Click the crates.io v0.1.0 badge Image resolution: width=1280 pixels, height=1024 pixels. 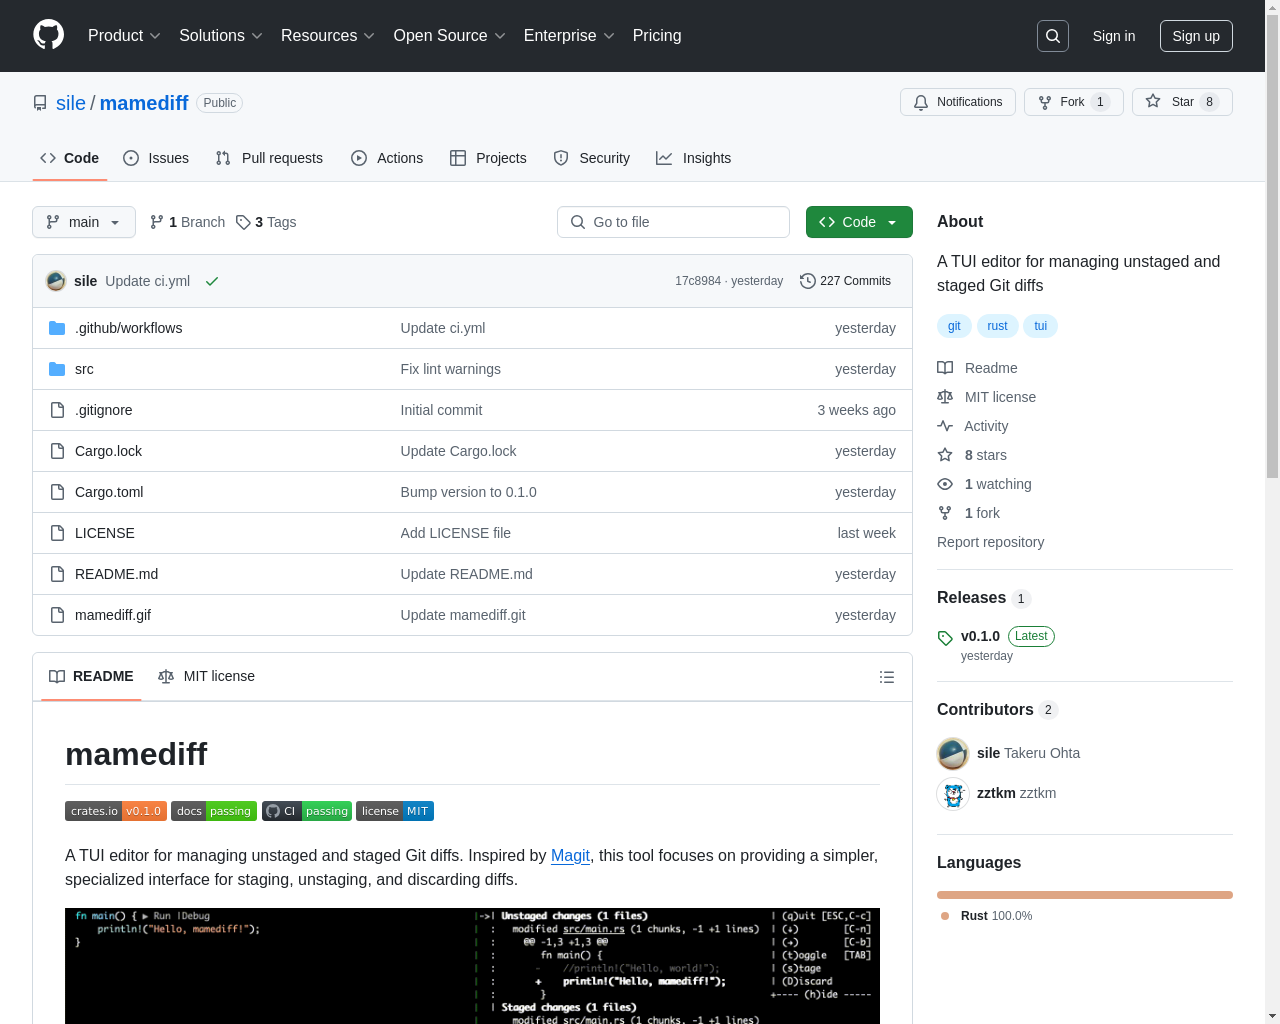pyautogui.click(x=116, y=811)
